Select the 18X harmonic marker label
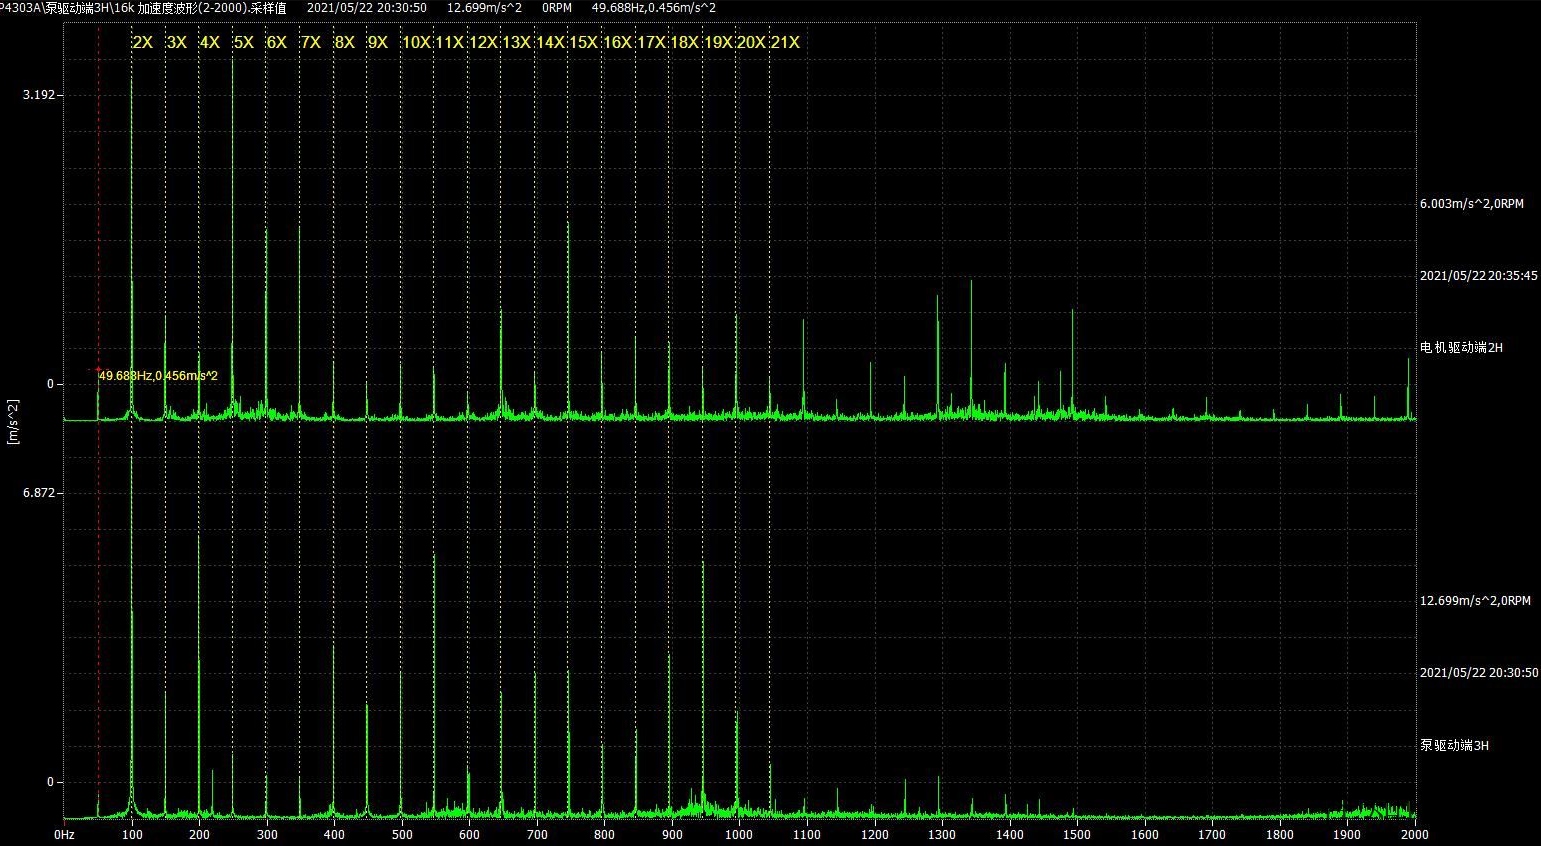This screenshot has height=846, width=1541. pos(684,43)
